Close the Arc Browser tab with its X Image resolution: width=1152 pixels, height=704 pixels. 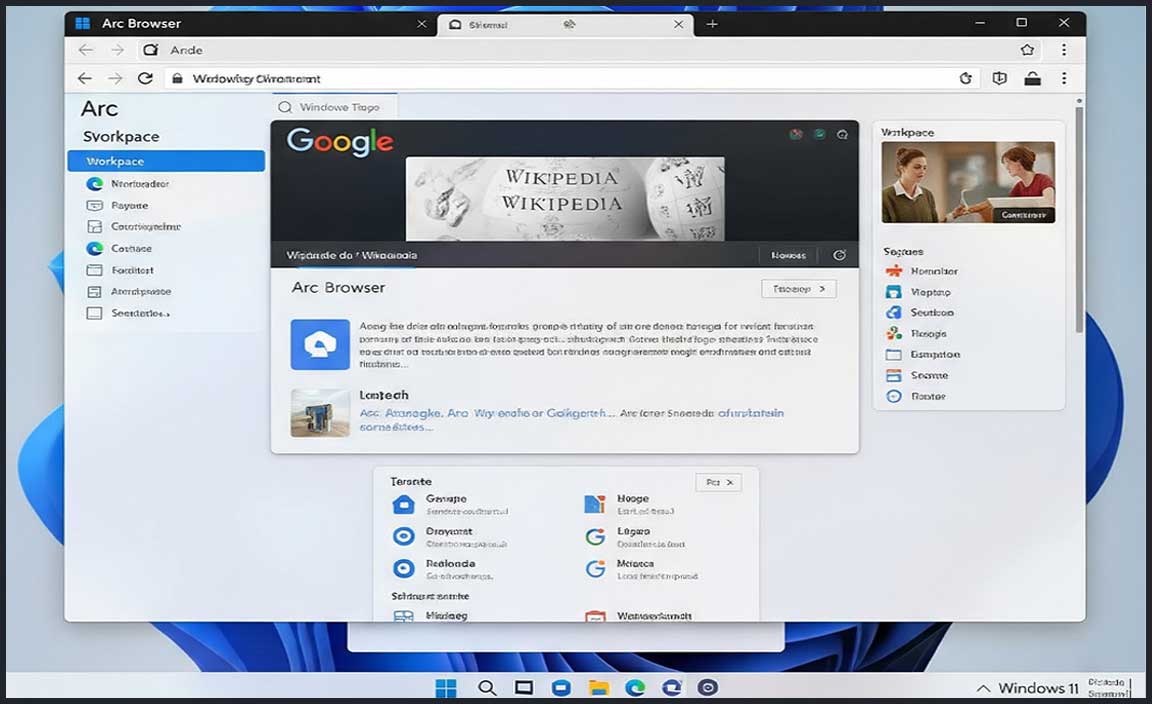tap(422, 24)
